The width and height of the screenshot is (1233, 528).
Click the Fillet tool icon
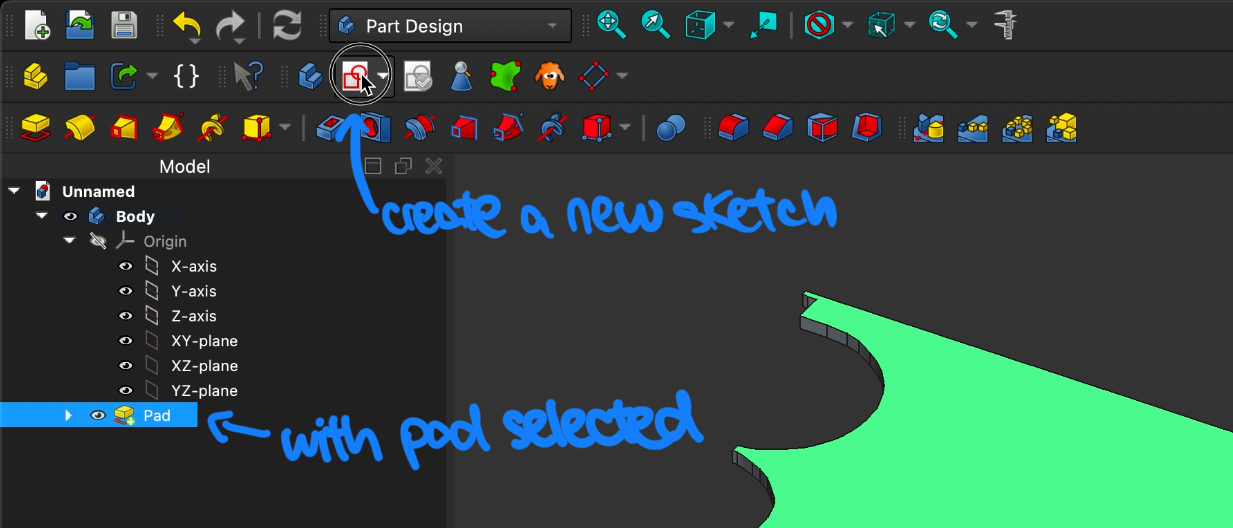734,127
